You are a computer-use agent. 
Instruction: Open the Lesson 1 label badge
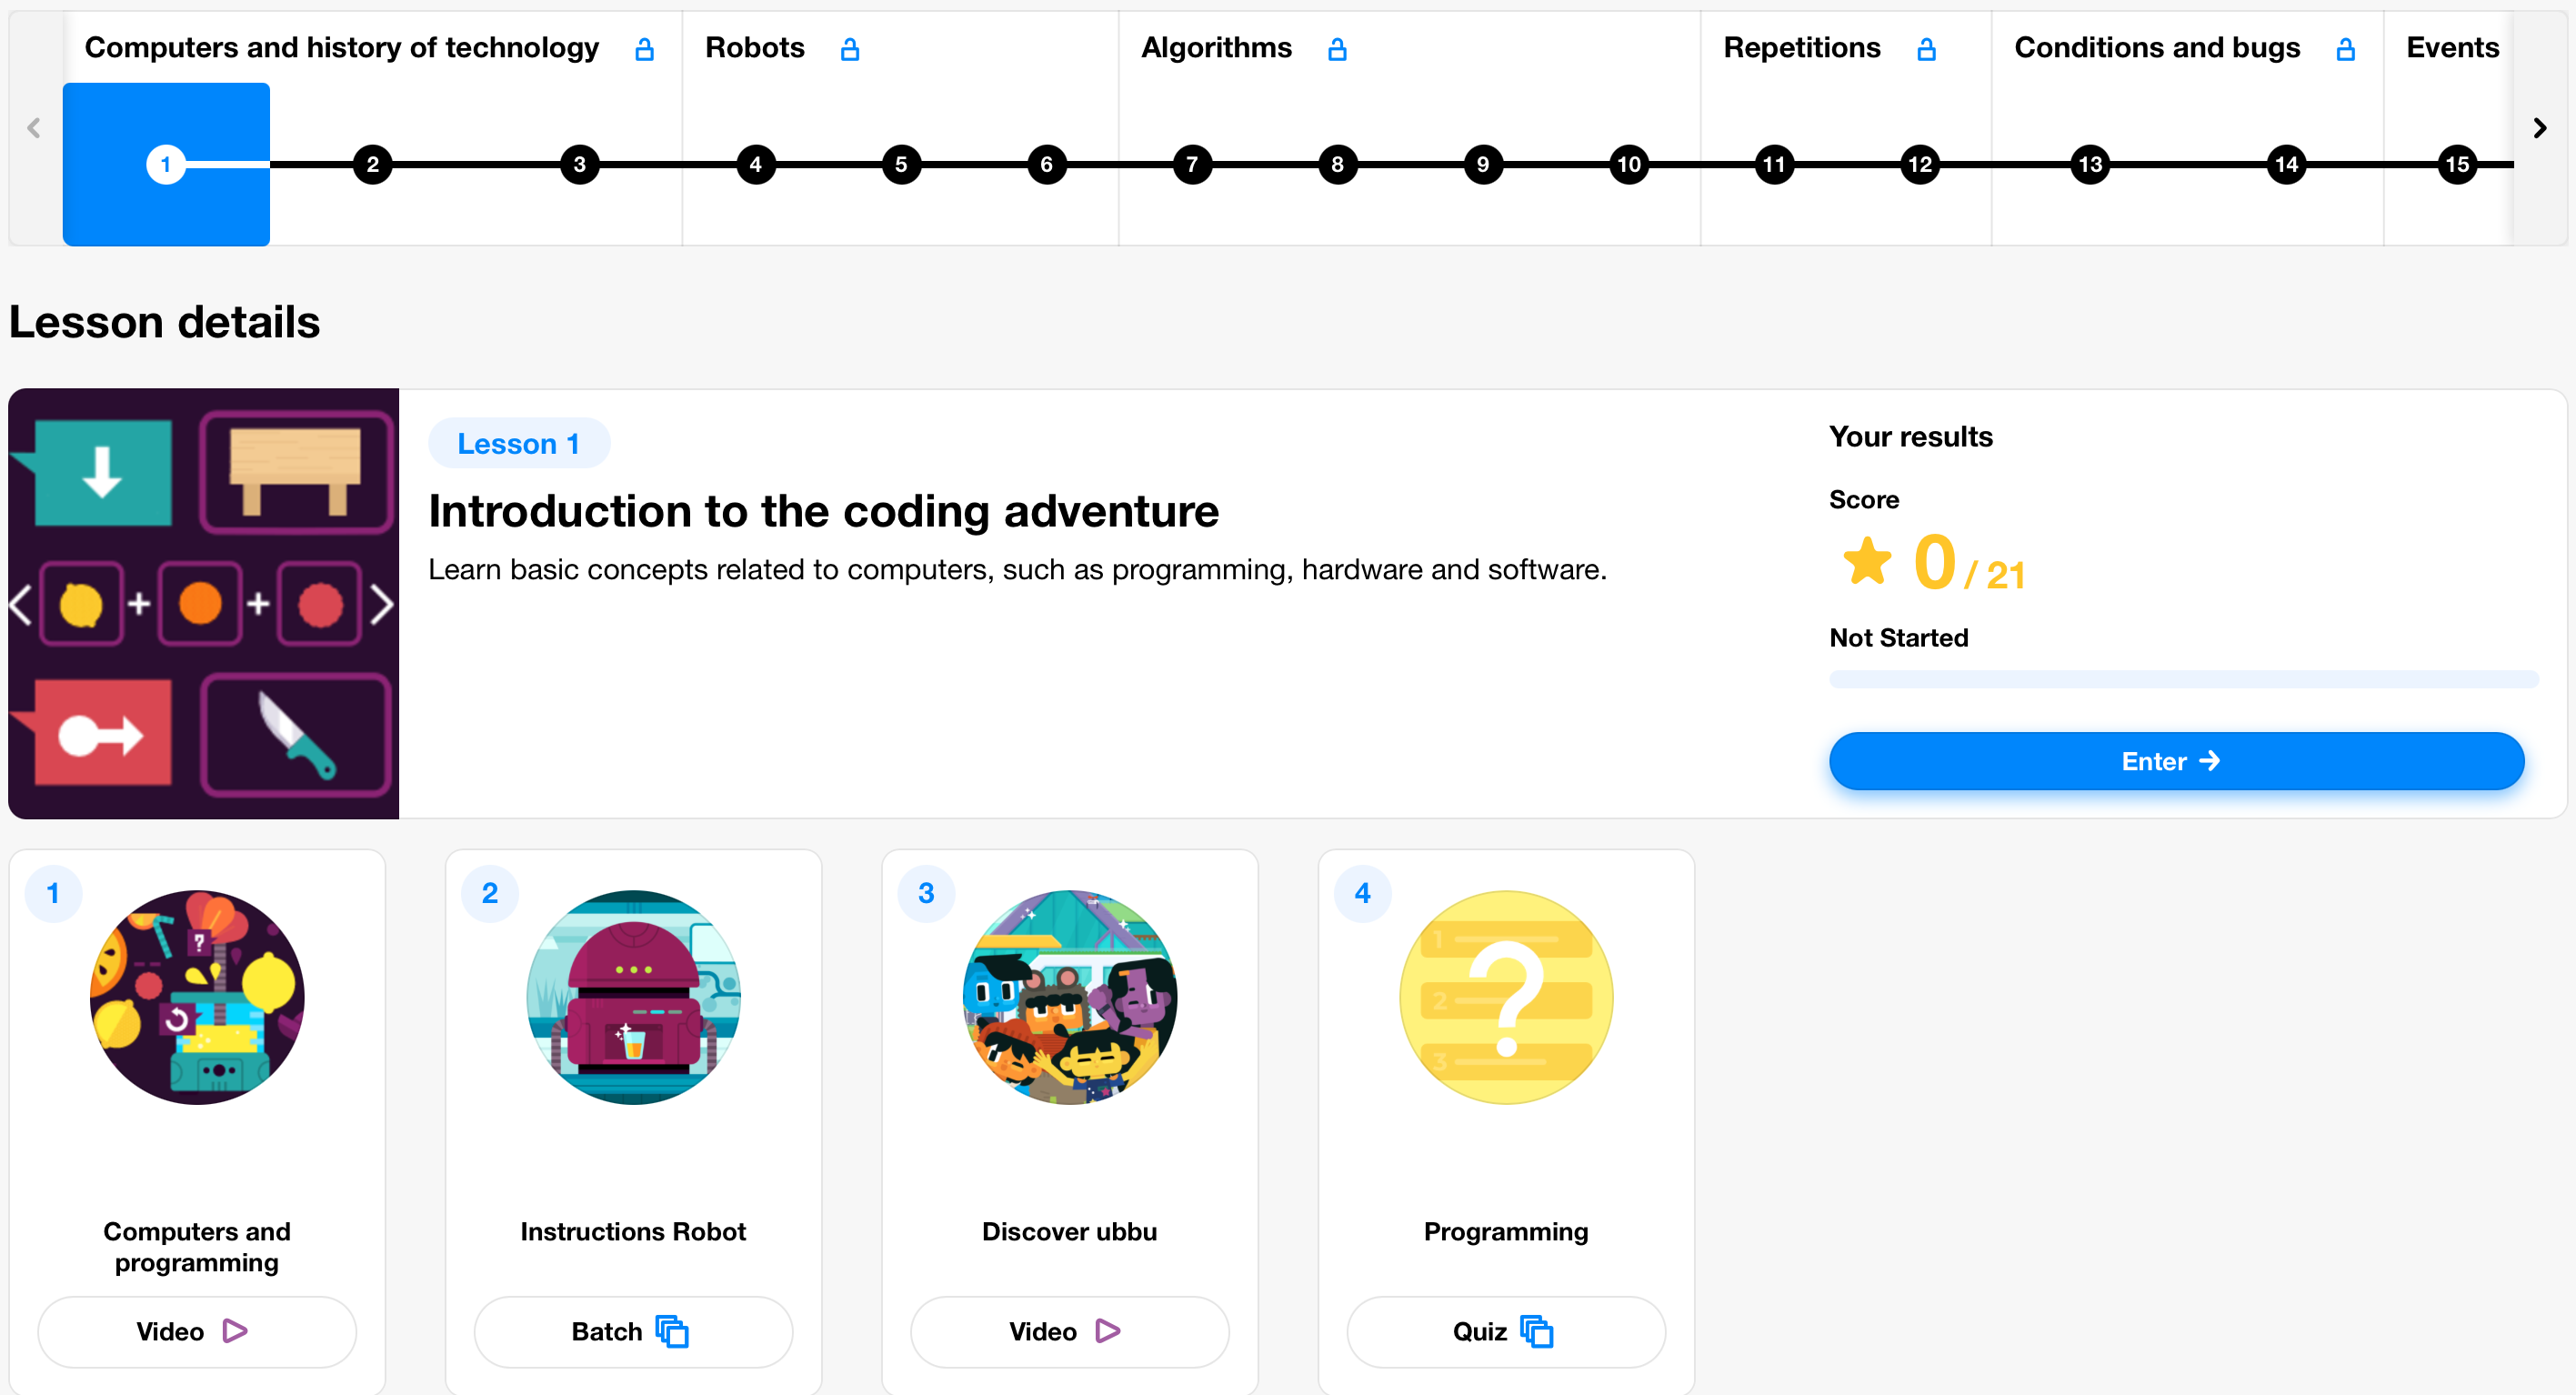[519, 442]
